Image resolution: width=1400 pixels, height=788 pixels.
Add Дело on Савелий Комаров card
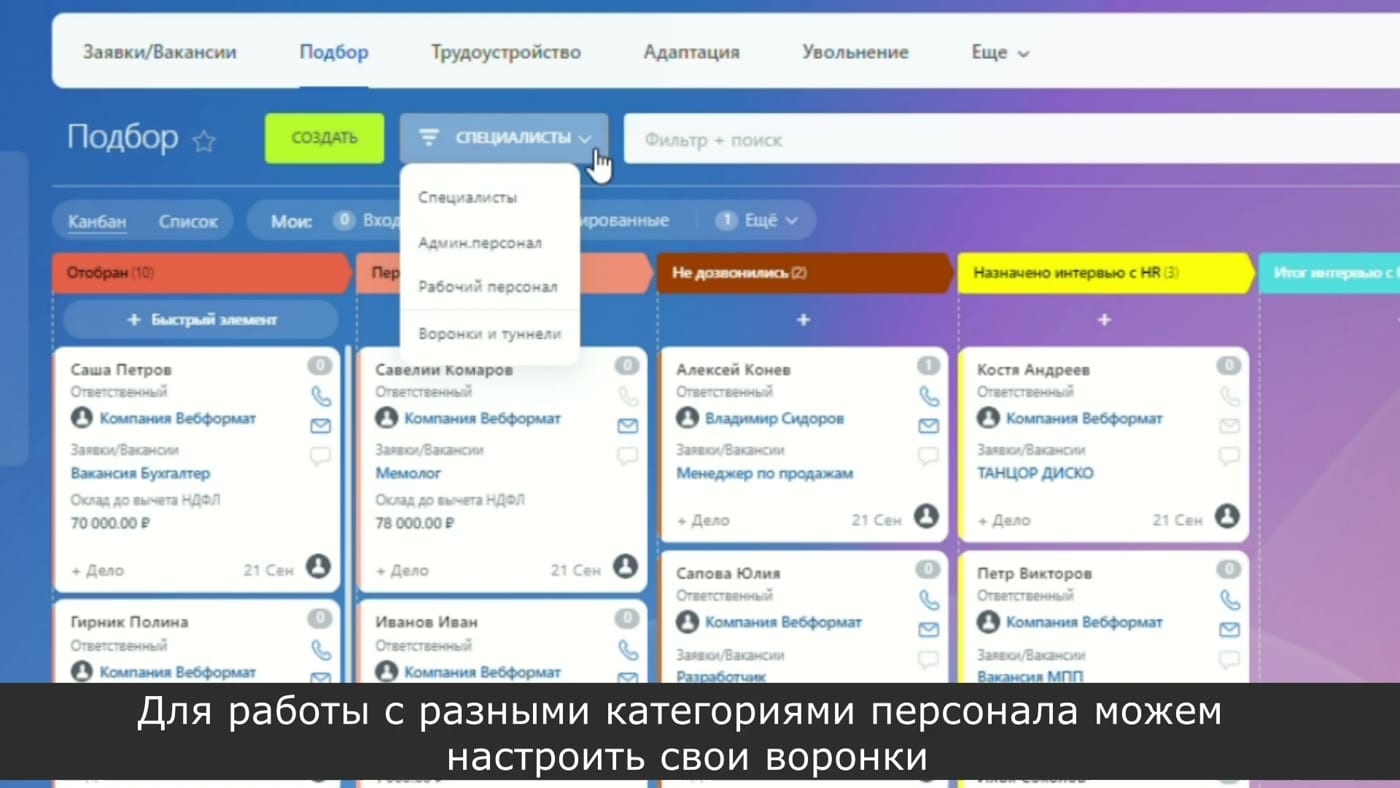pyautogui.click(x=402, y=570)
